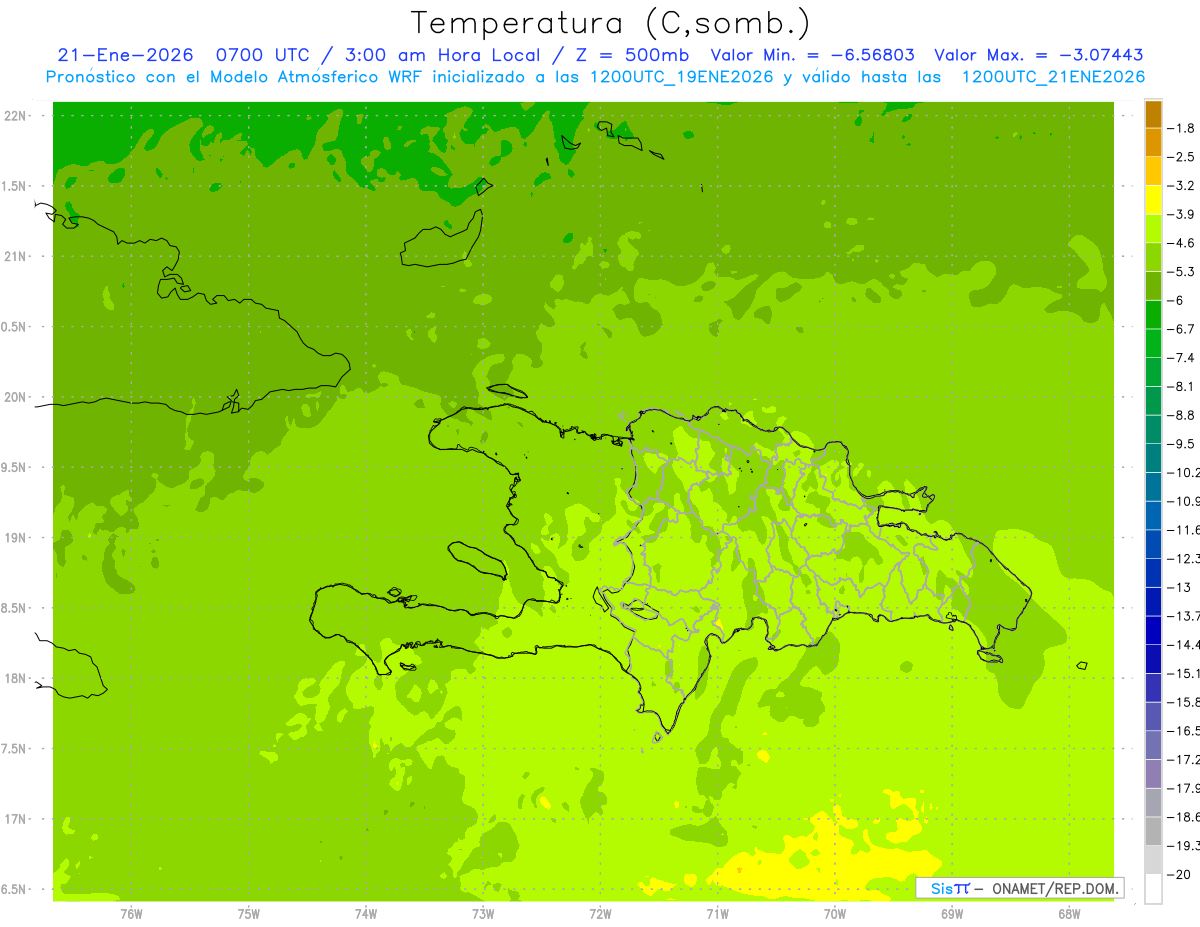This screenshot has height=927, width=1200.
Task: Click the '-4.6' colorbar value label
Action: pyautogui.click(x=1183, y=243)
